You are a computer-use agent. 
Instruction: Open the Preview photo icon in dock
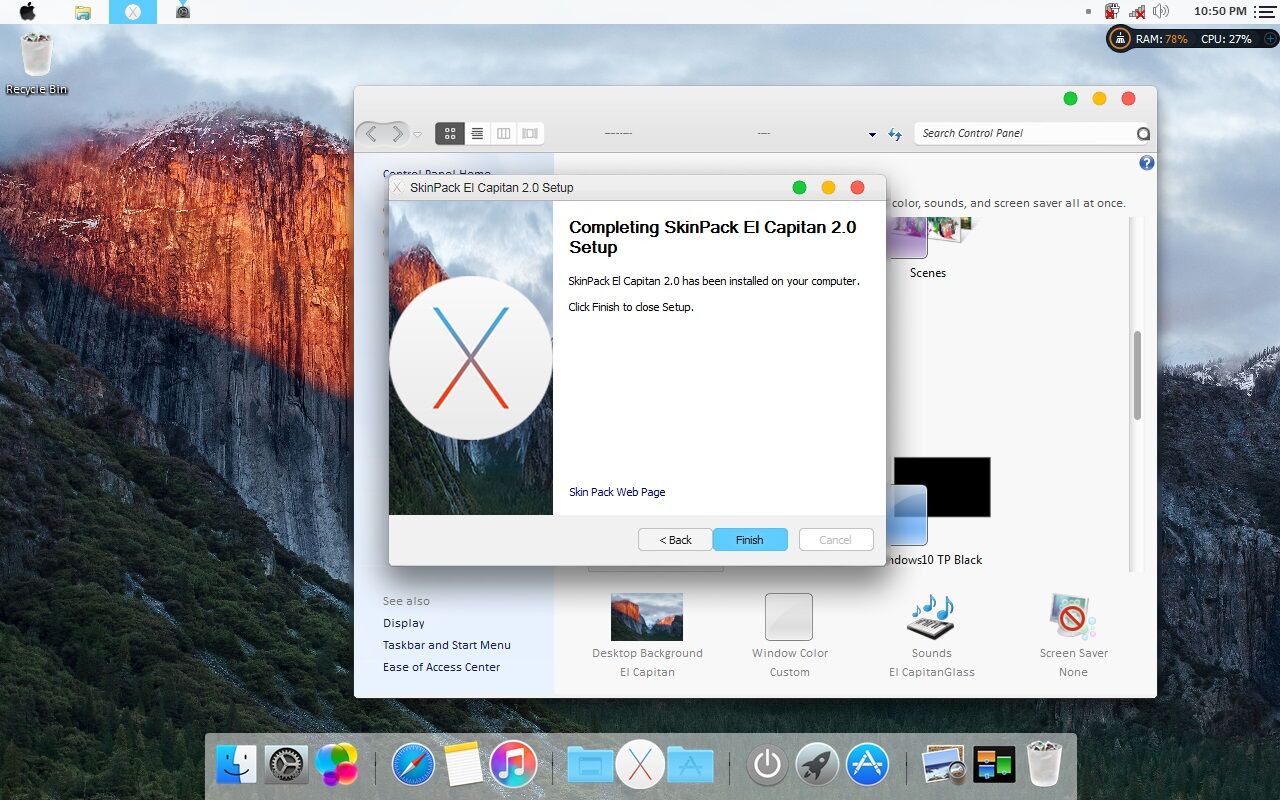944,765
